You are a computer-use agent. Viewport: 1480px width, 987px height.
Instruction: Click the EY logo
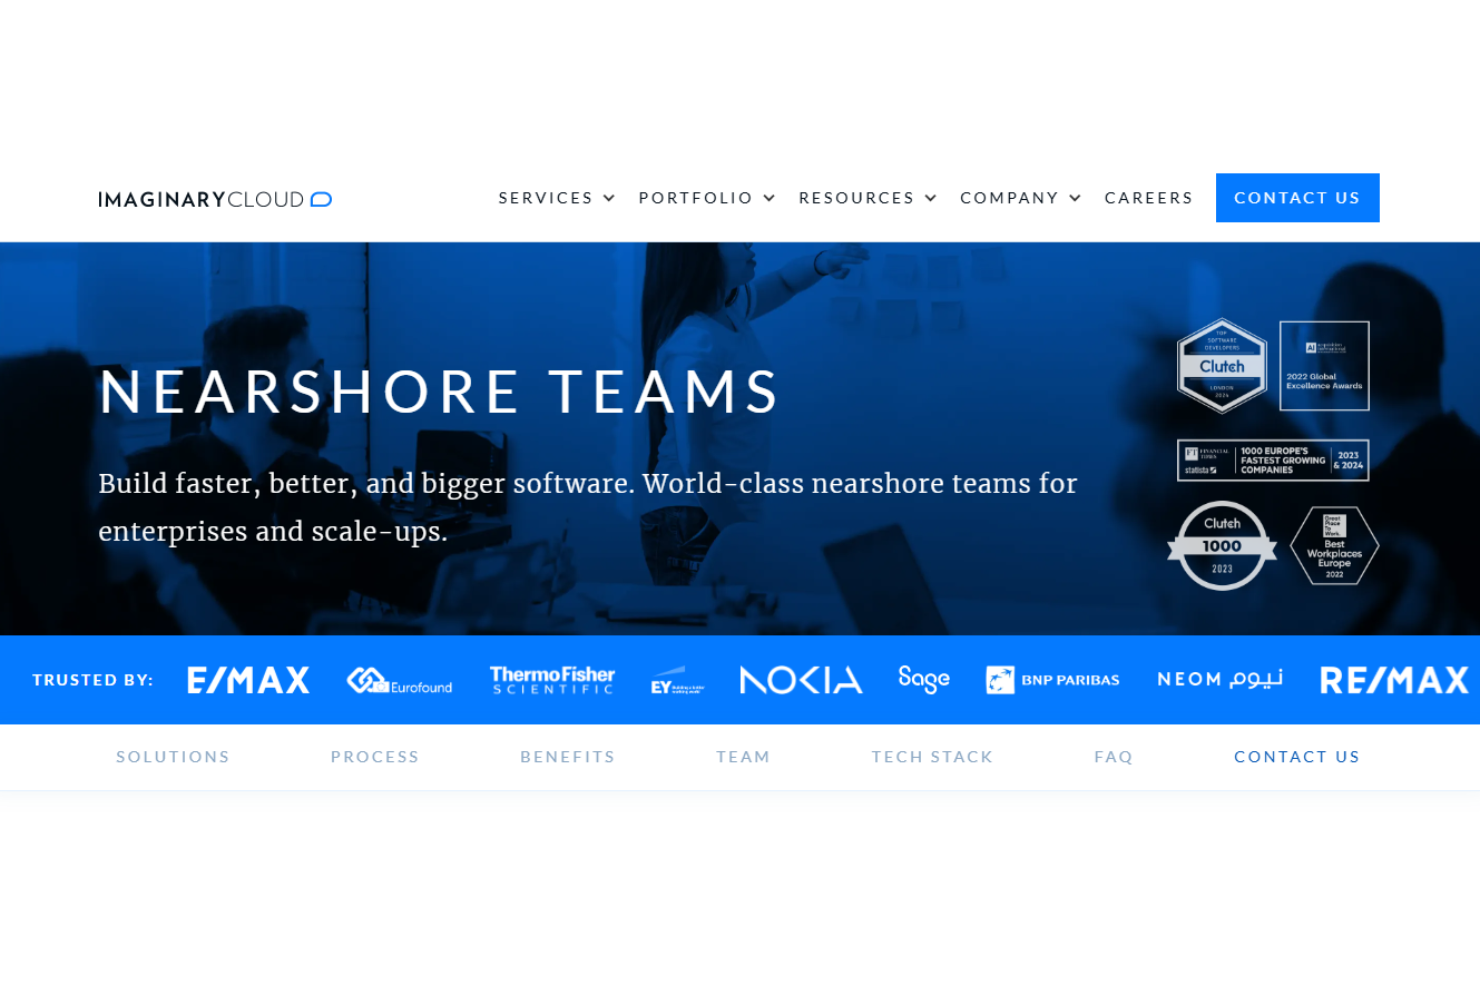click(x=676, y=679)
